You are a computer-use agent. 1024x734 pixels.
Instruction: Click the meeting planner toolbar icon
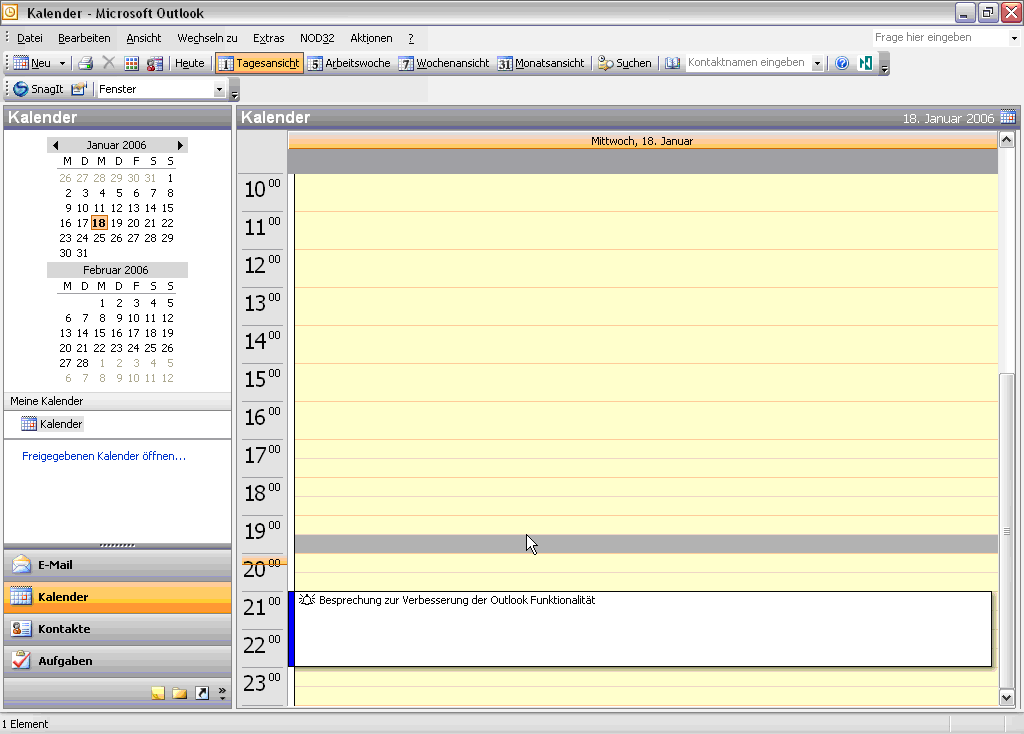pos(155,63)
